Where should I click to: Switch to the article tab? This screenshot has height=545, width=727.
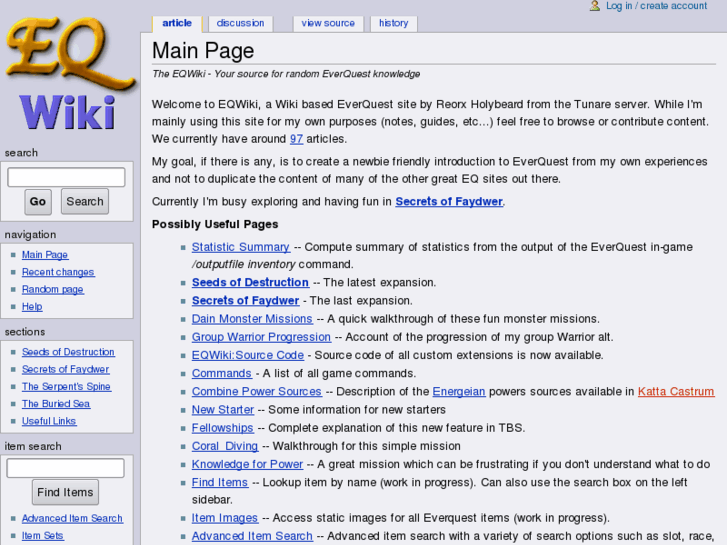[x=177, y=23]
